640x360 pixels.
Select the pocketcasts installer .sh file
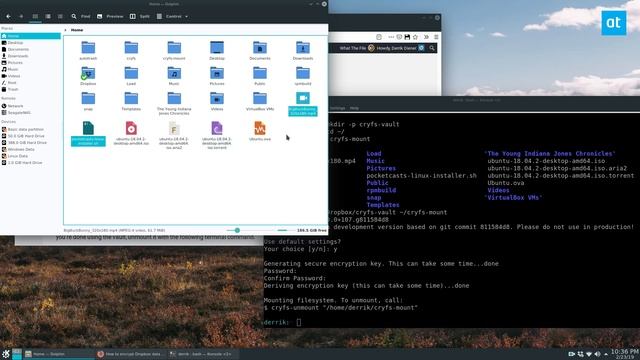click(x=88, y=133)
